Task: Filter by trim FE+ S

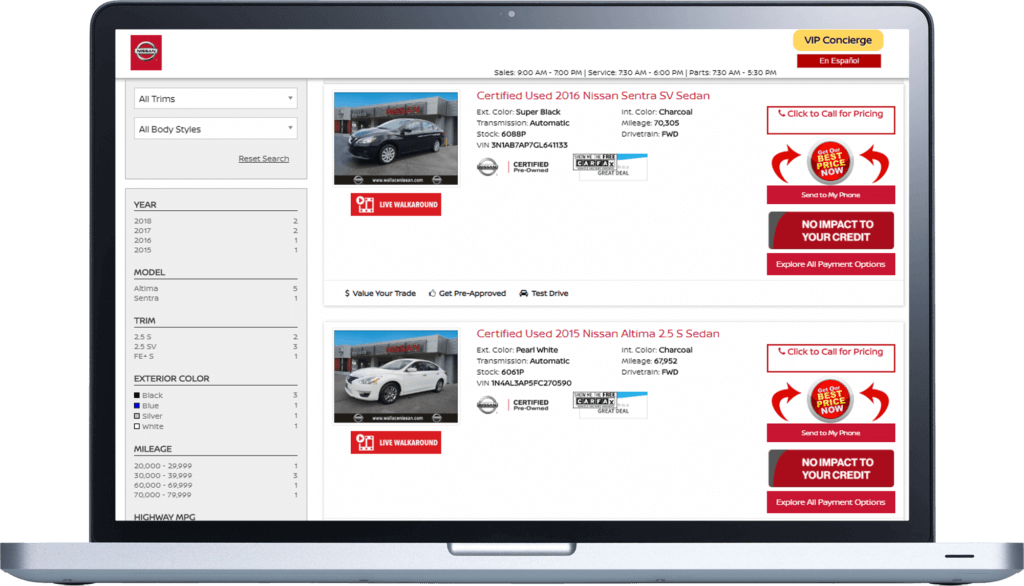Action: pyautogui.click(x=144, y=356)
